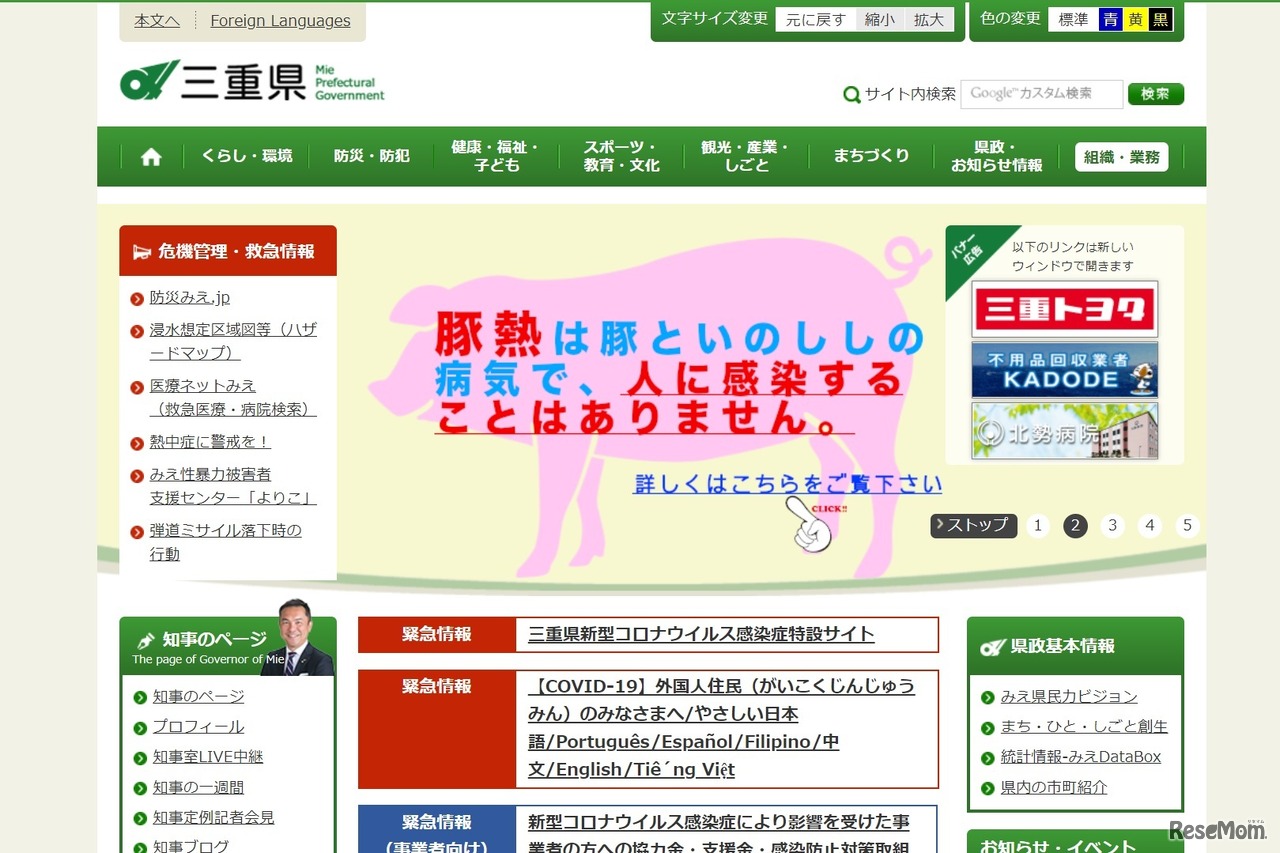The height and width of the screenshot is (853, 1280).
Task: Switch to the yellow (黄) color scheme
Action: [x=1137, y=18]
